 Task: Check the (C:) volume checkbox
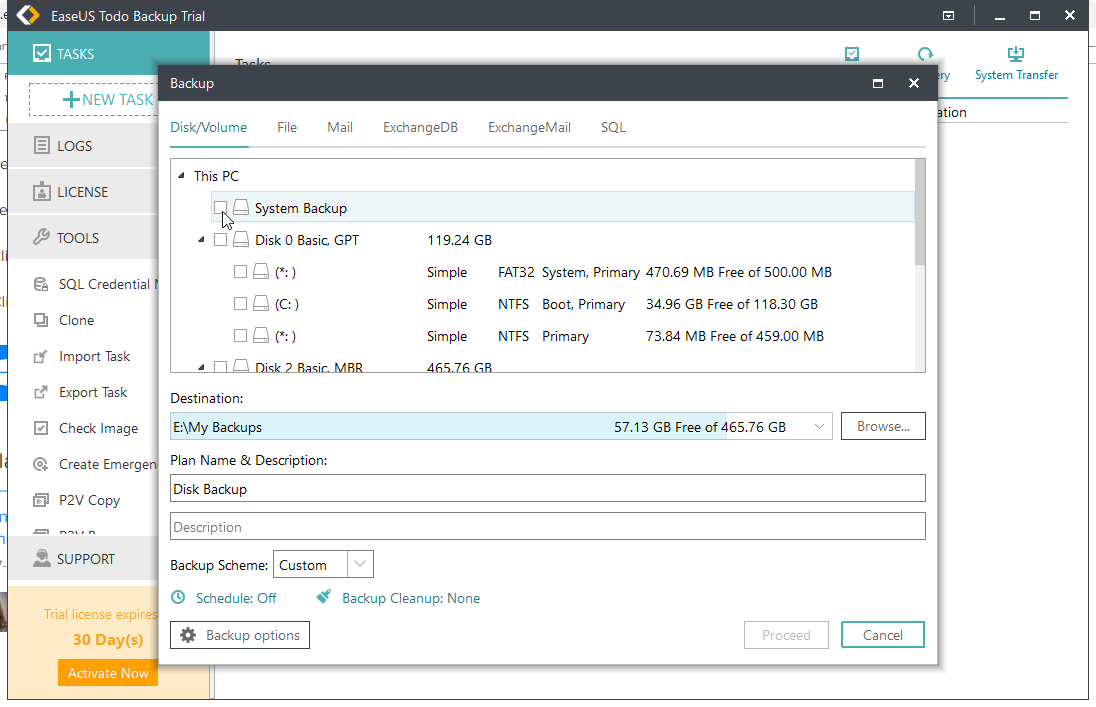(x=240, y=303)
